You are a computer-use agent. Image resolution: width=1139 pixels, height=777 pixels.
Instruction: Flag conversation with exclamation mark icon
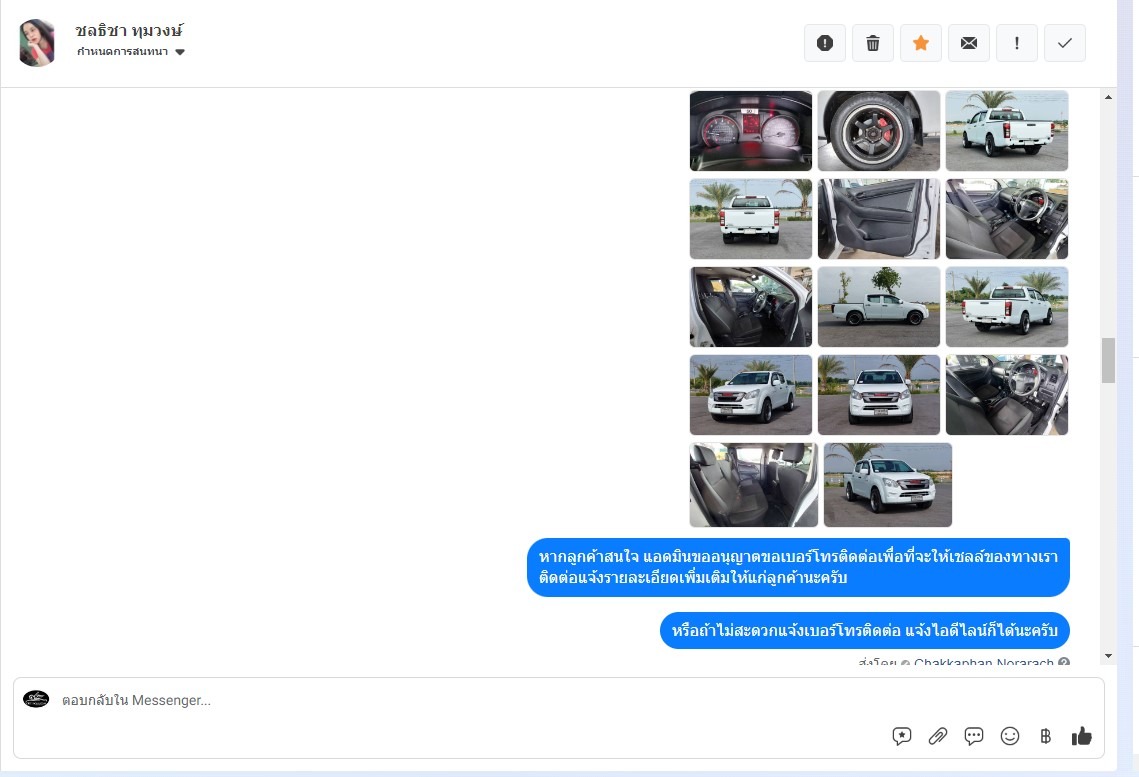click(1016, 43)
